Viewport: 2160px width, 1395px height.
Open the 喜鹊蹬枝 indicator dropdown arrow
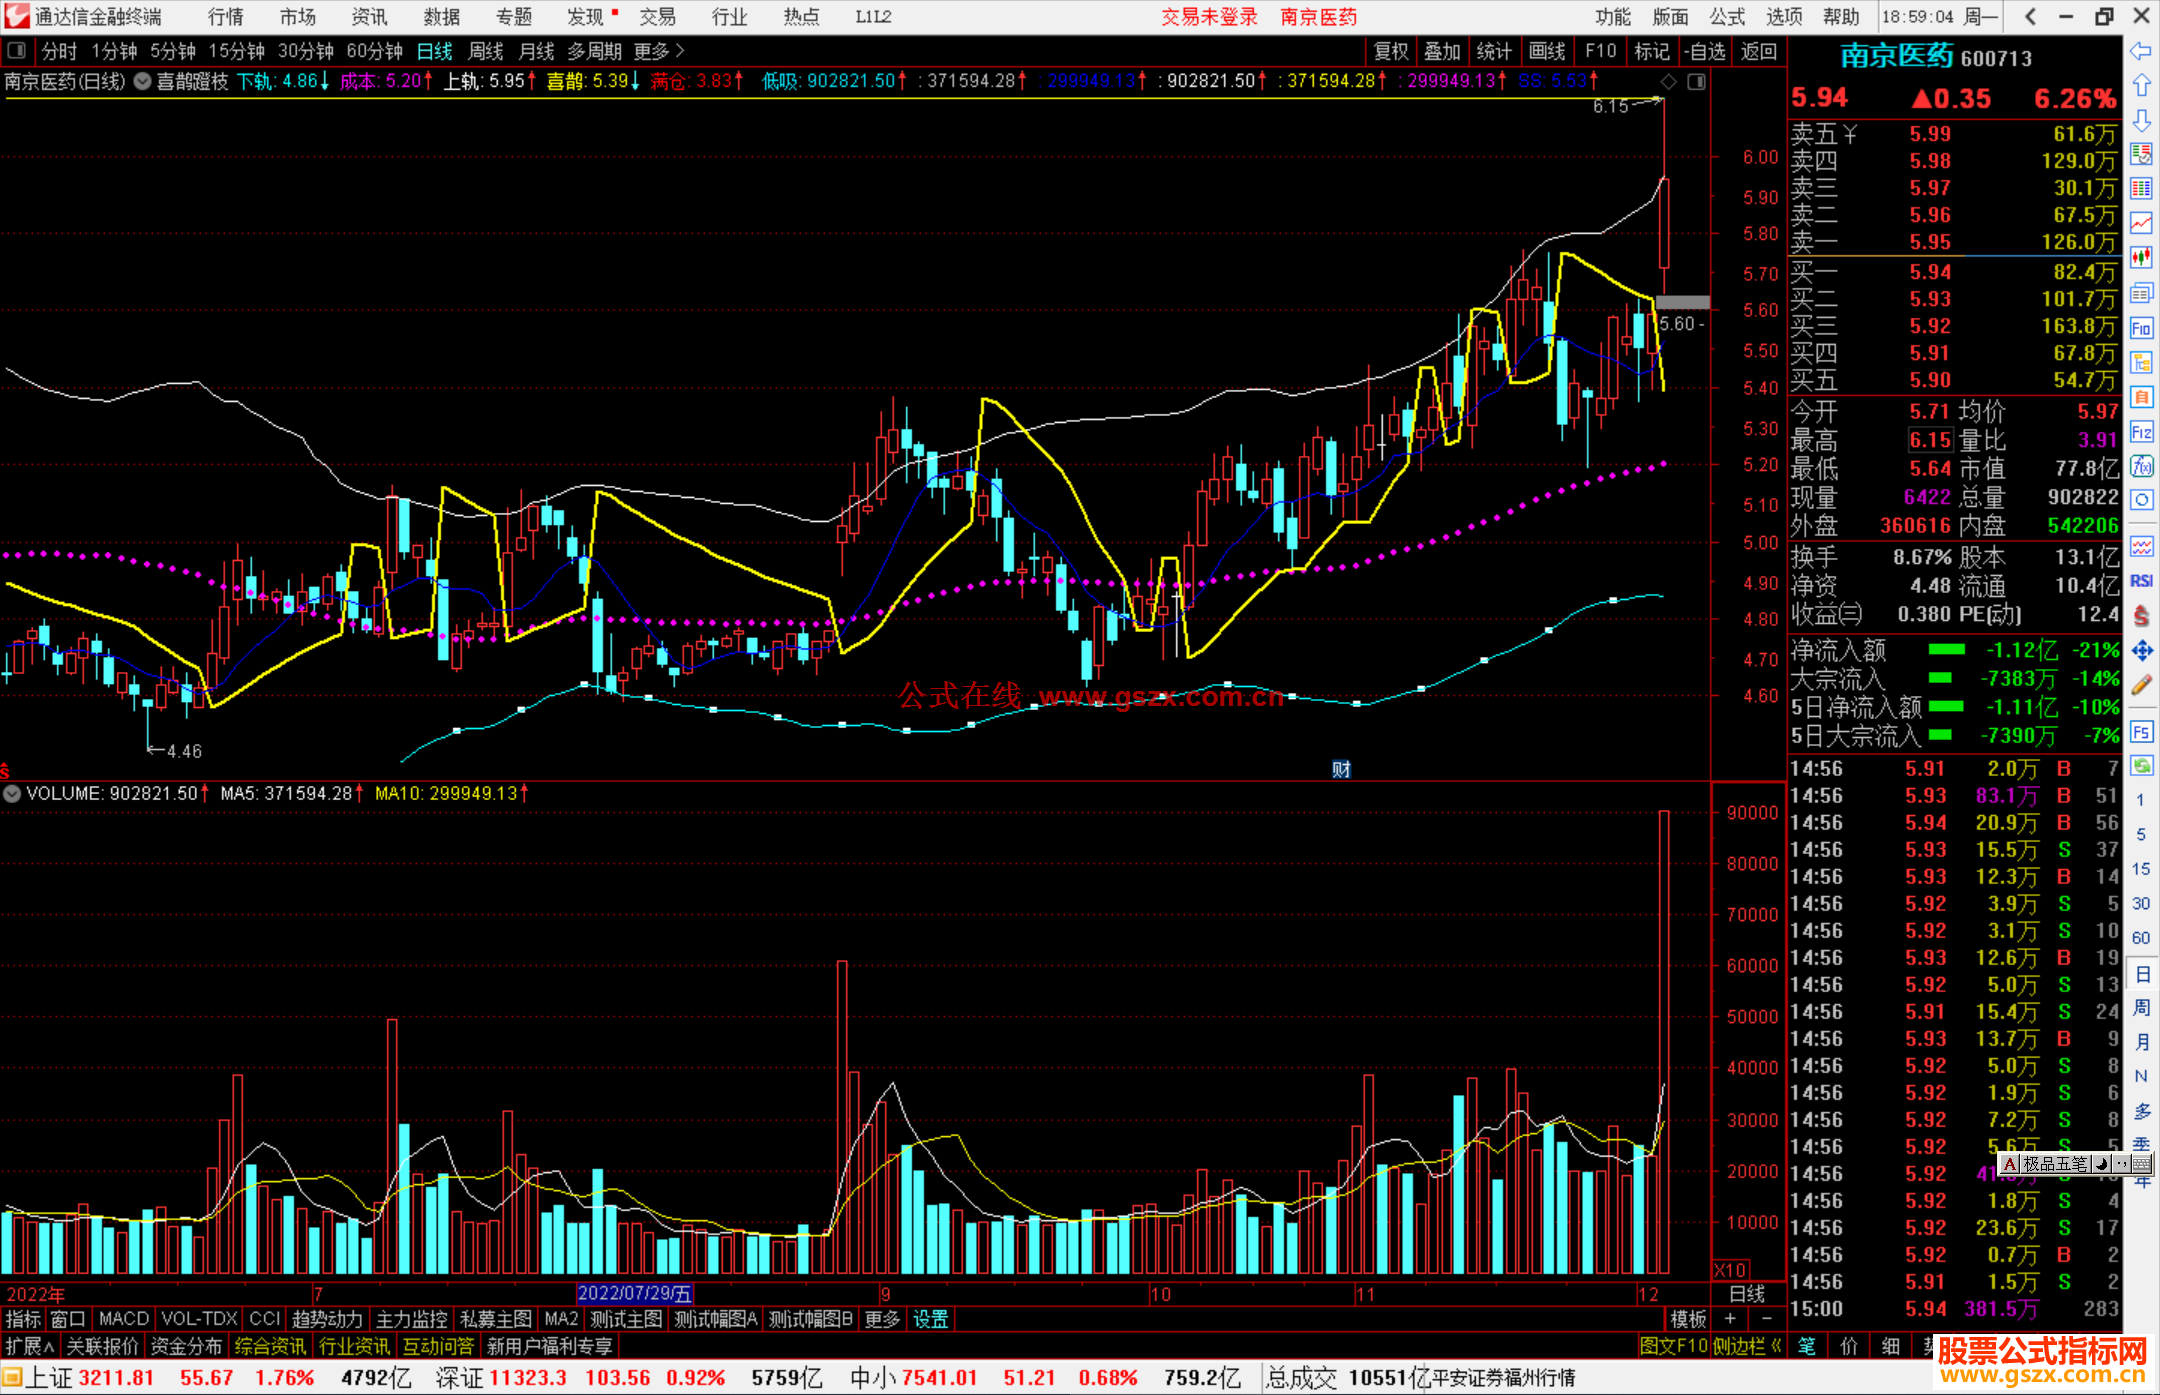click(143, 82)
